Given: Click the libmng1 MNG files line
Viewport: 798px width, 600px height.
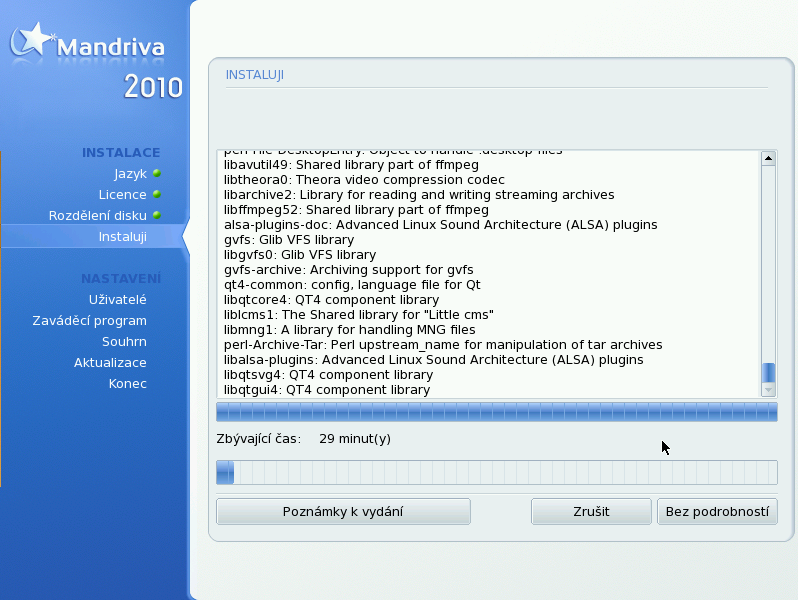Looking at the screenshot, I should tap(350, 330).
